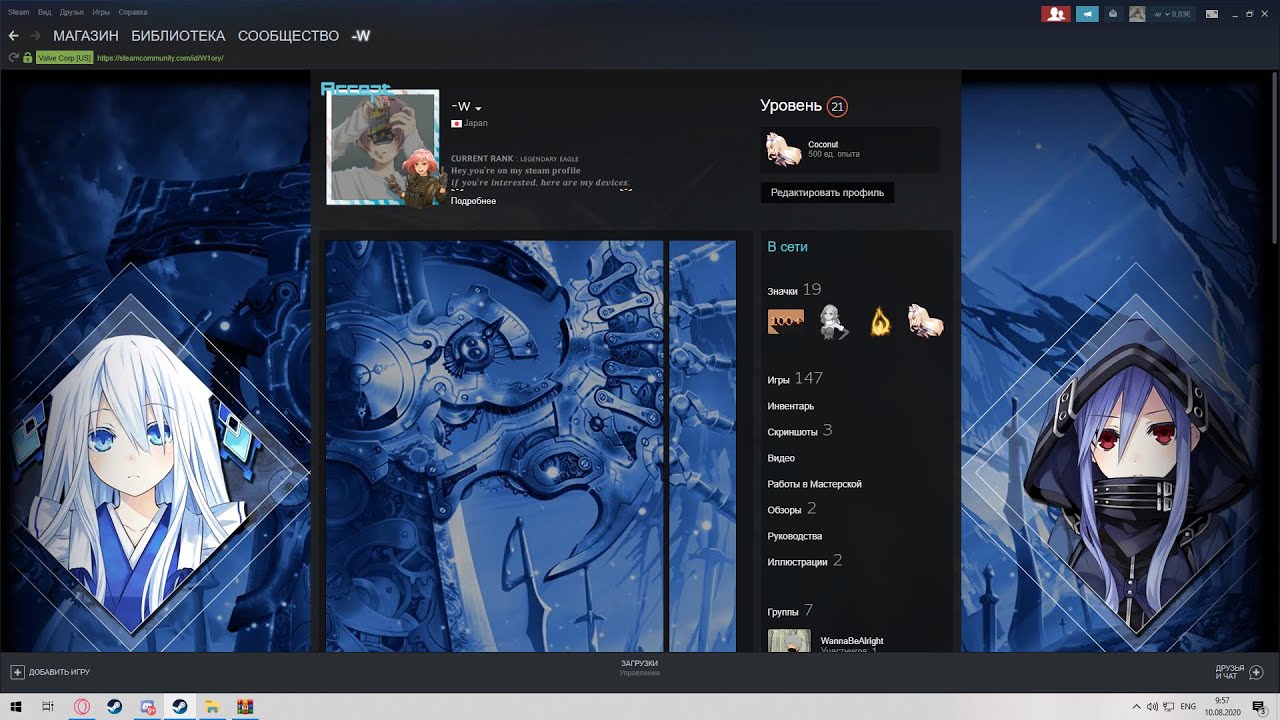This screenshot has width=1280, height=720.
Task: Expand the profile name -W dropdown arrow
Action: 478,108
